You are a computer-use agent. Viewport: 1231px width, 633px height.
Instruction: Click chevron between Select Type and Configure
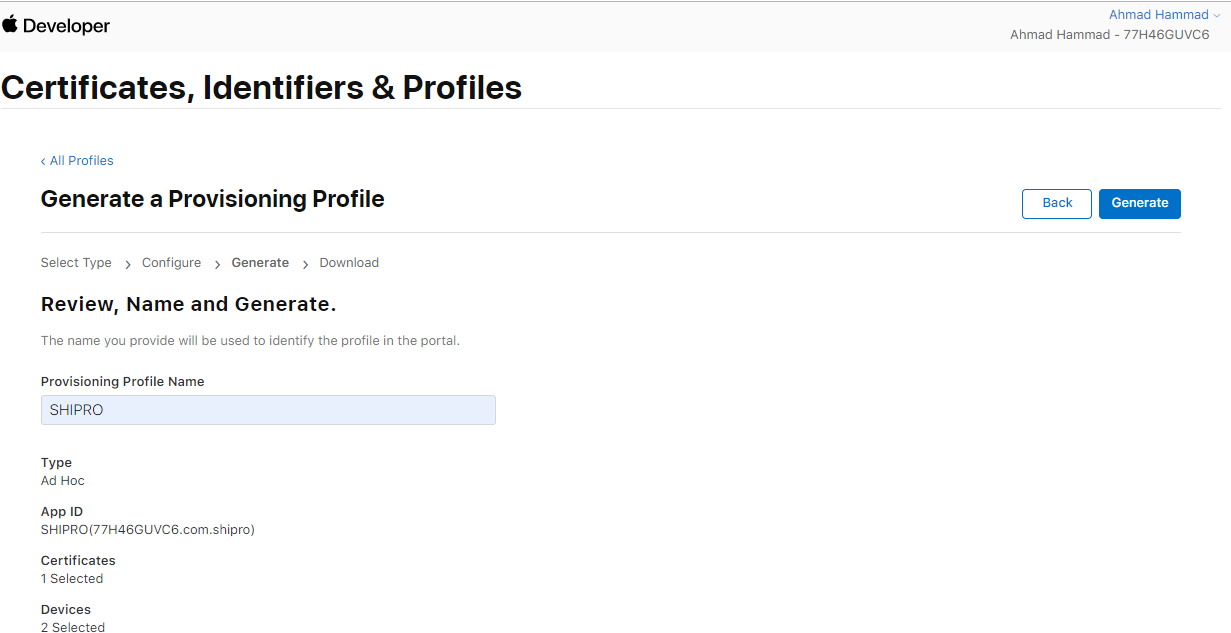click(127, 264)
